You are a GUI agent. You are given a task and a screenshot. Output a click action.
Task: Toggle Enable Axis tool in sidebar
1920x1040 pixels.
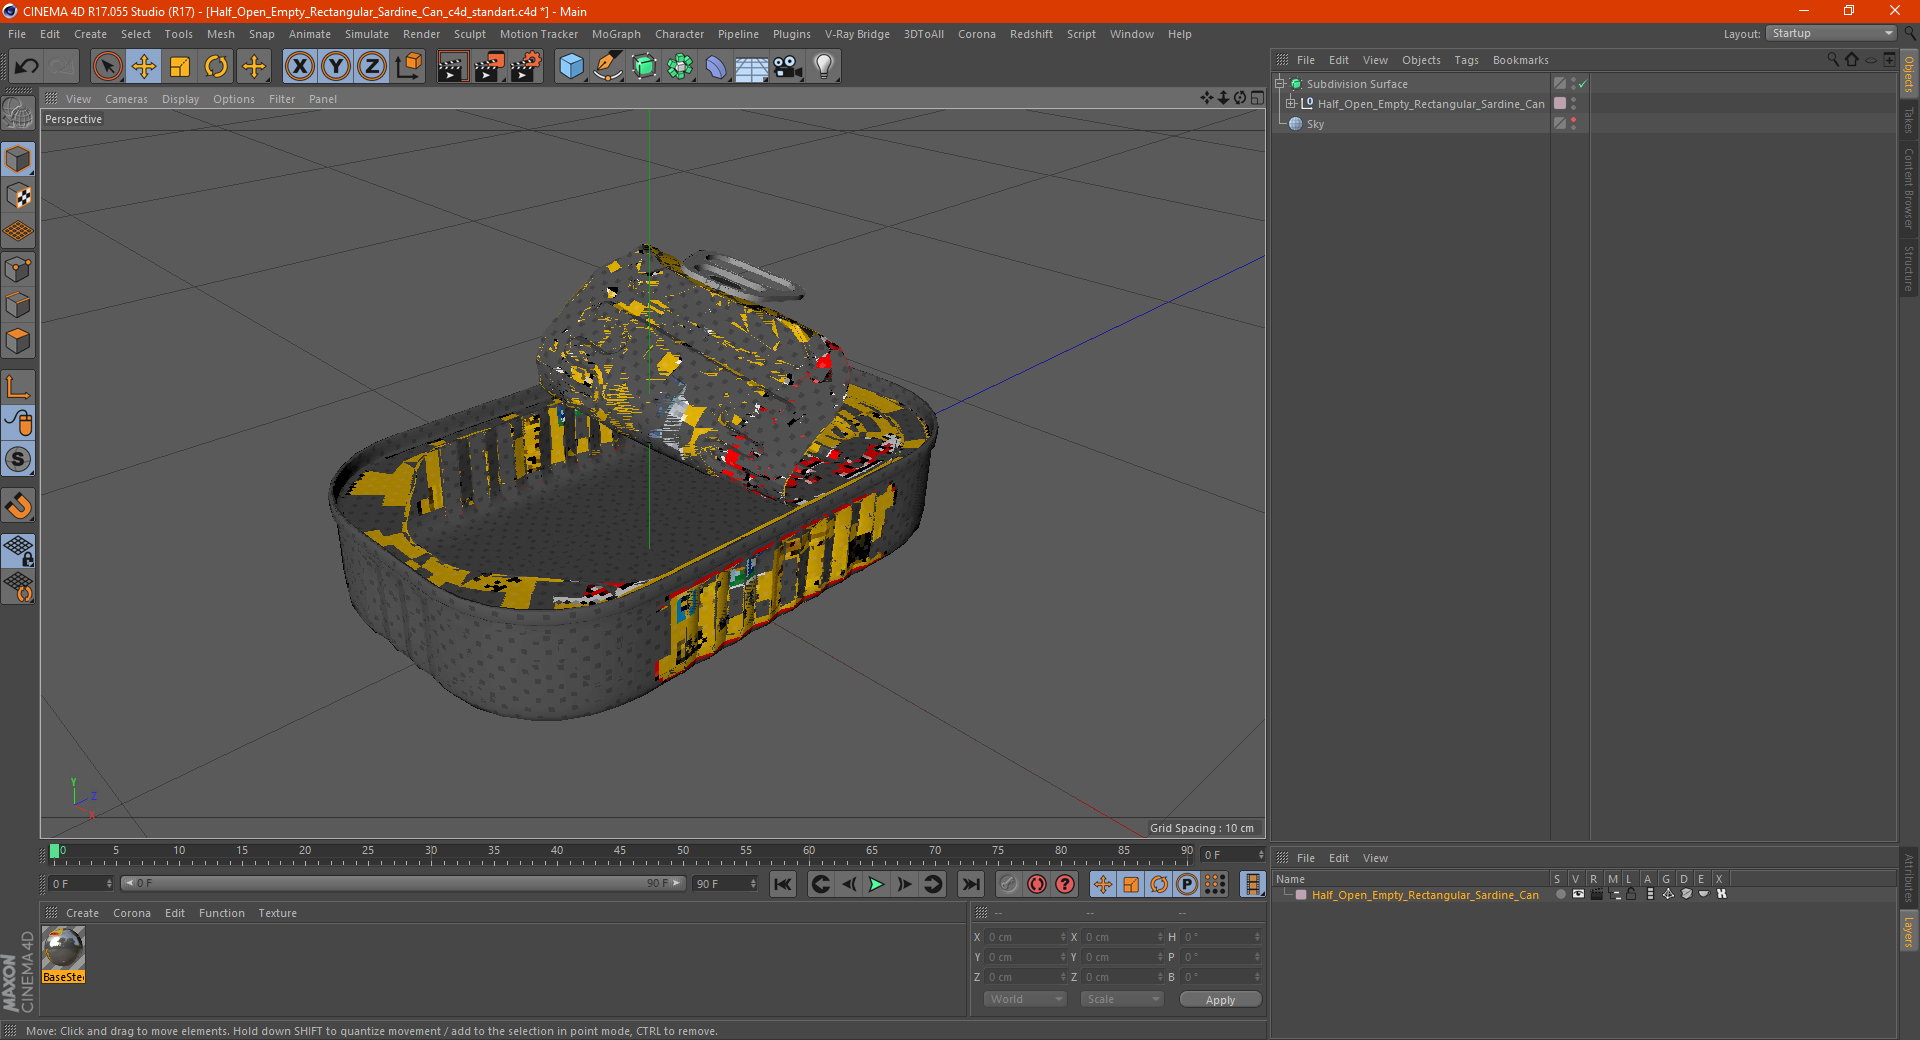tap(18, 387)
